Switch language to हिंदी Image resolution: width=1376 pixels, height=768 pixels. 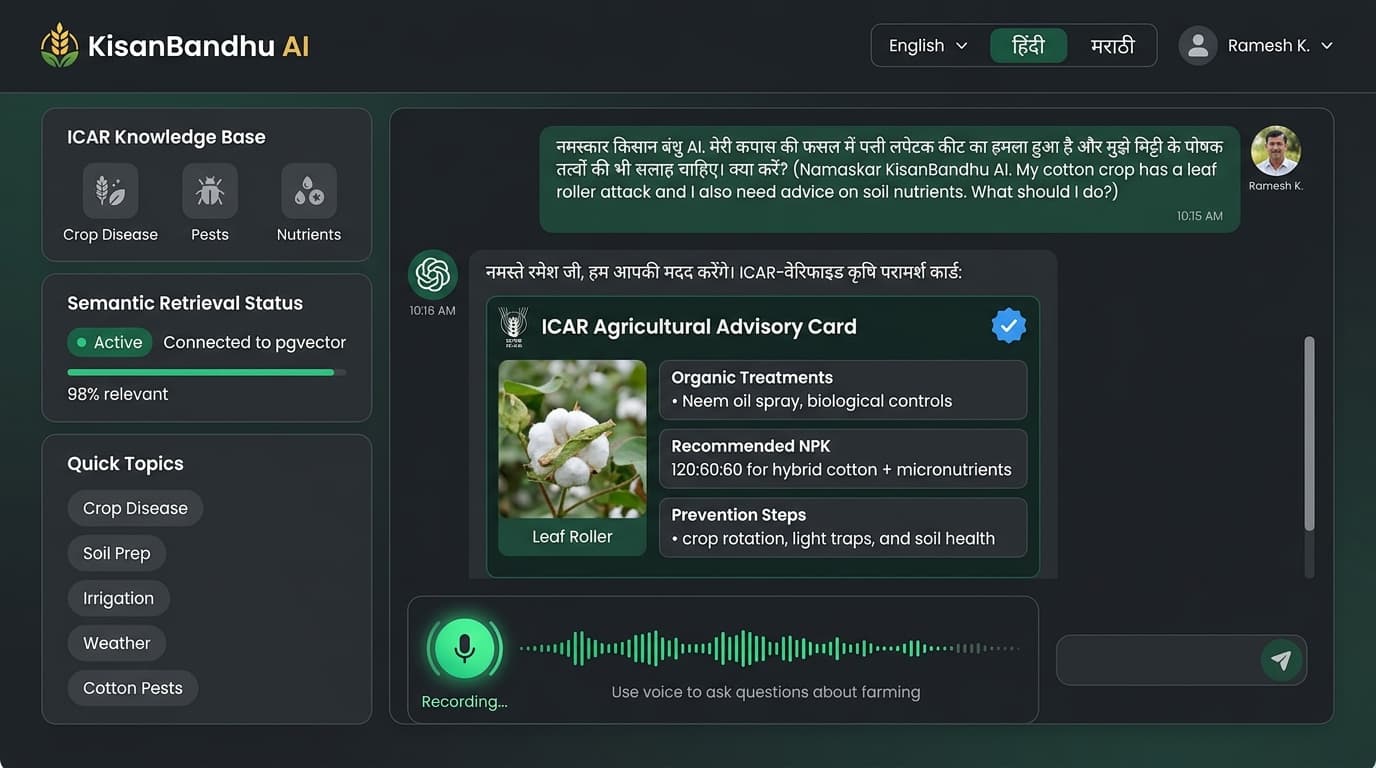(1028, 46)
